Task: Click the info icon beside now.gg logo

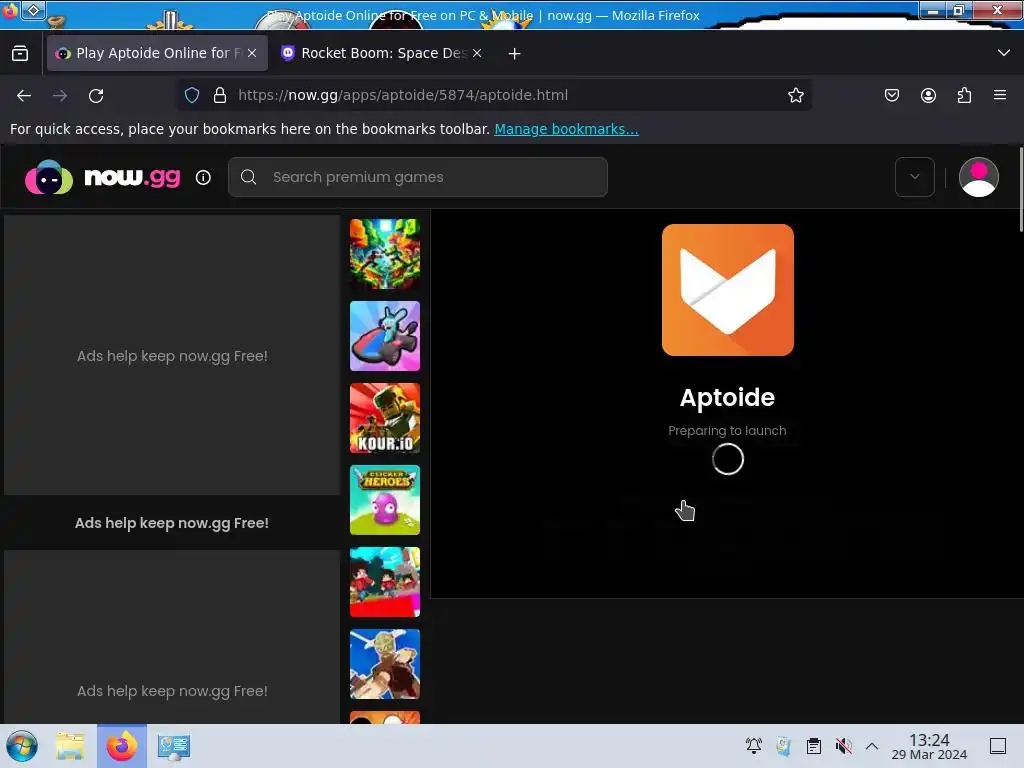Action: pos(203,178)
